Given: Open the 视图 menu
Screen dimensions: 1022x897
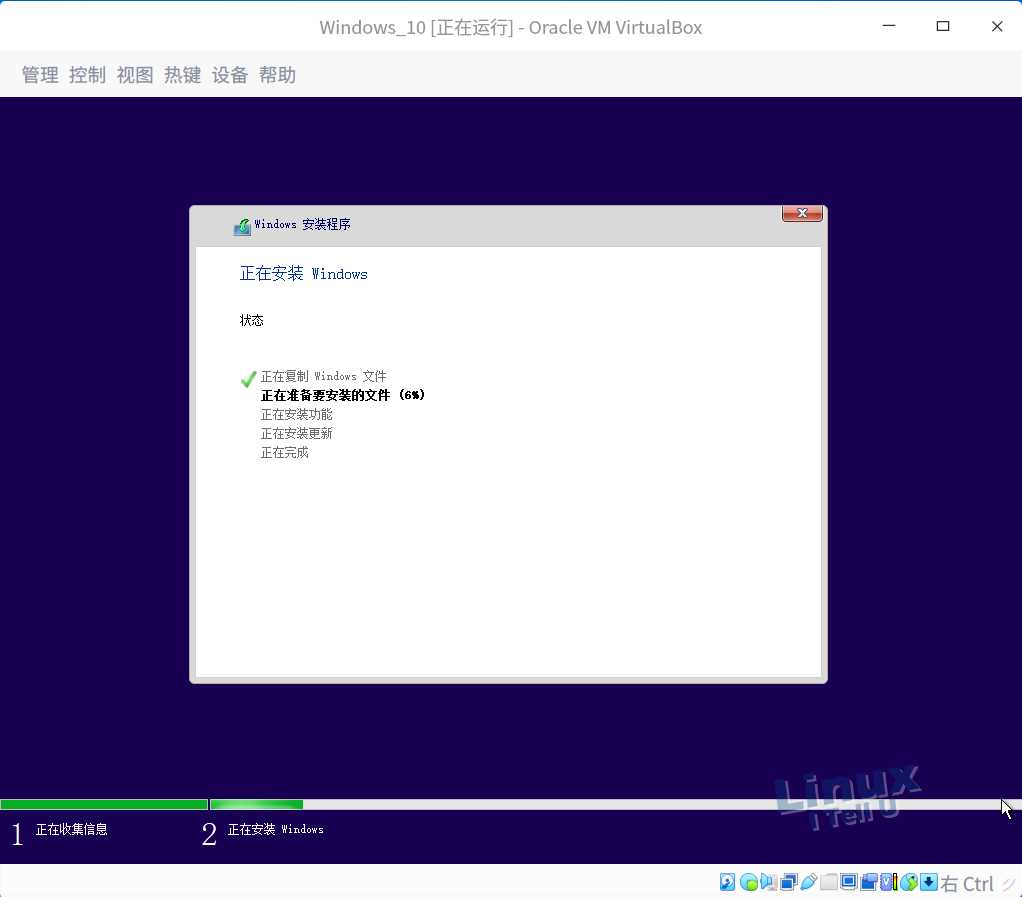Looking at the screenshot, I should pos(135,75).
